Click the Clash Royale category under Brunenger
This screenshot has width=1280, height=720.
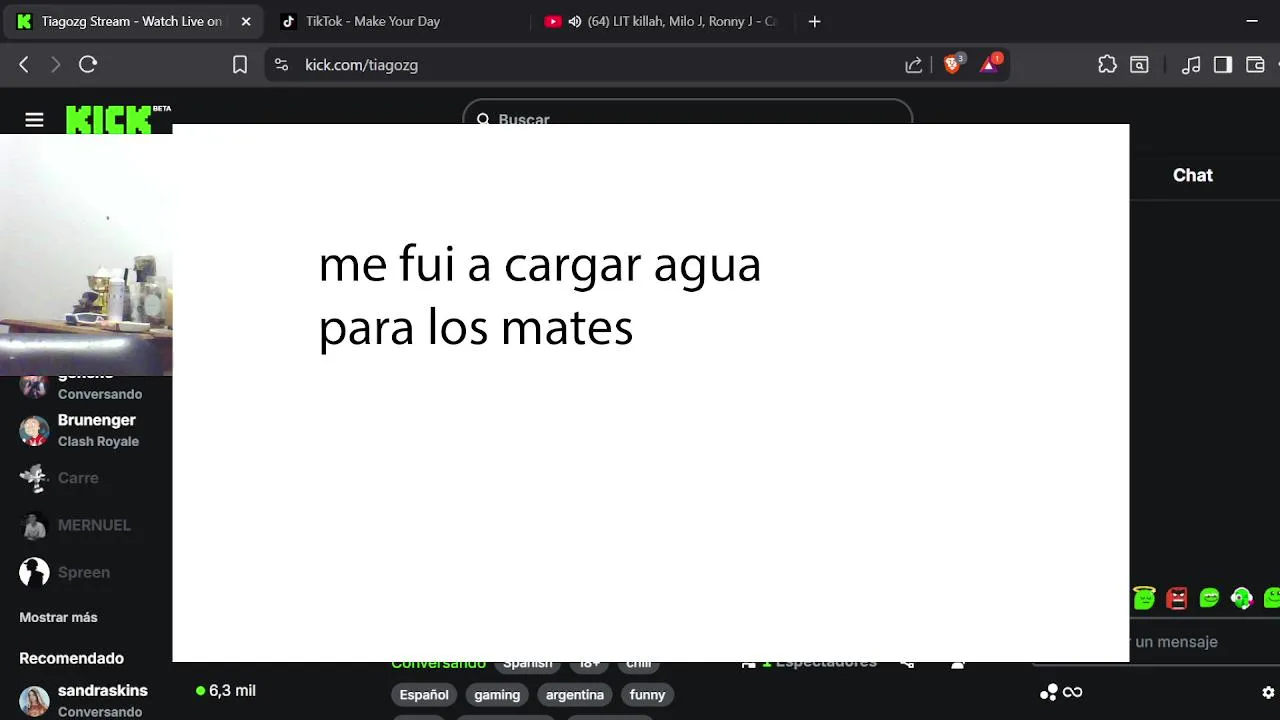[98, 441]
